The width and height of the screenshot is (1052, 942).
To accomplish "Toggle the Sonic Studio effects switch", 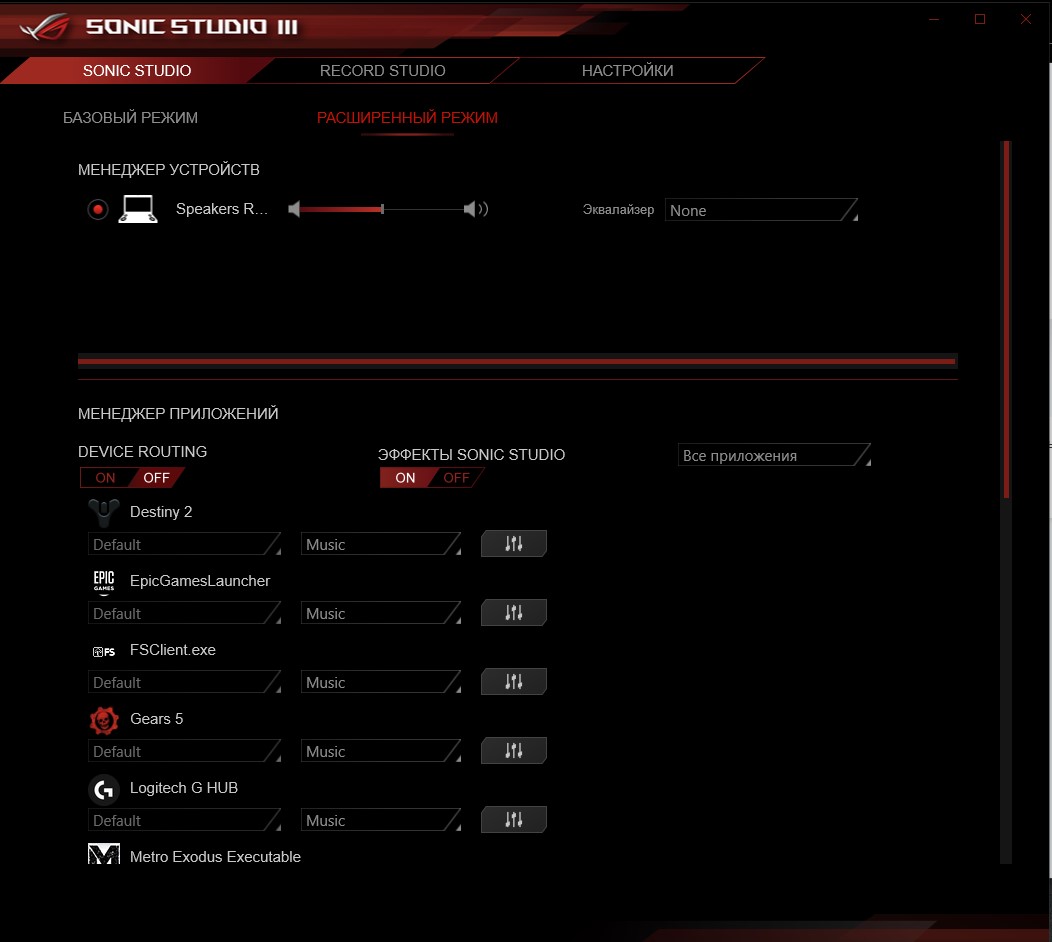I will pyautogui.click(x=431, y=477).
